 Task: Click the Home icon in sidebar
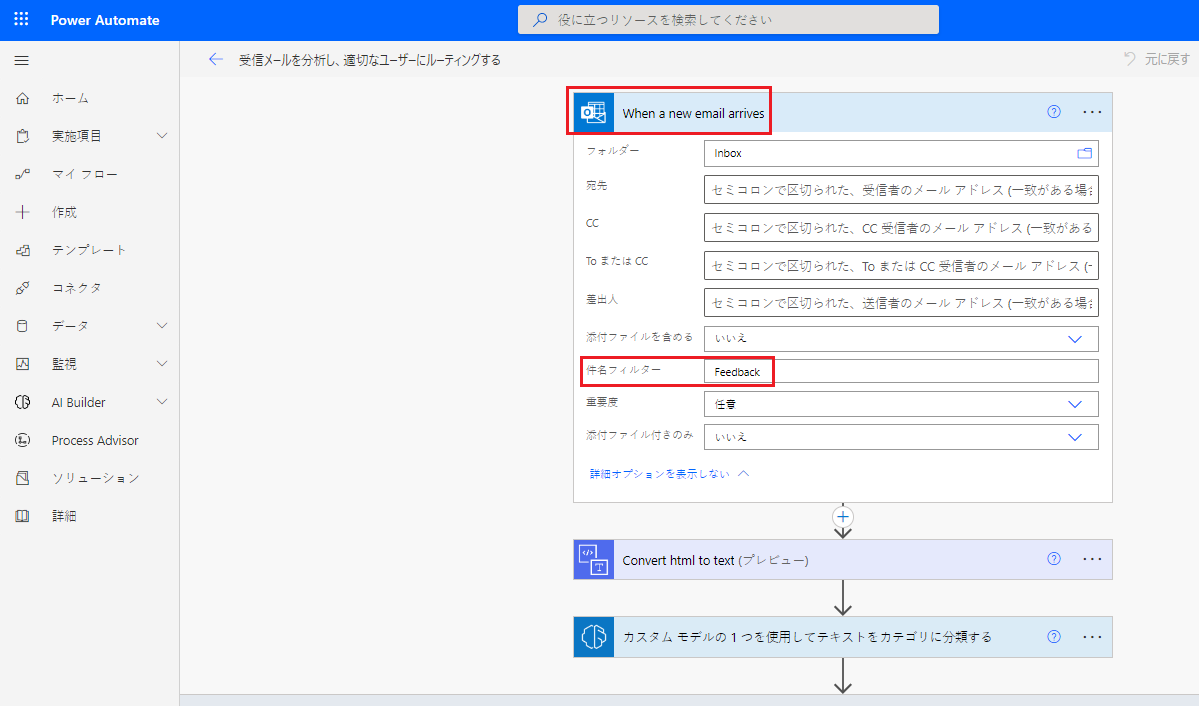[x=23, y=98]
